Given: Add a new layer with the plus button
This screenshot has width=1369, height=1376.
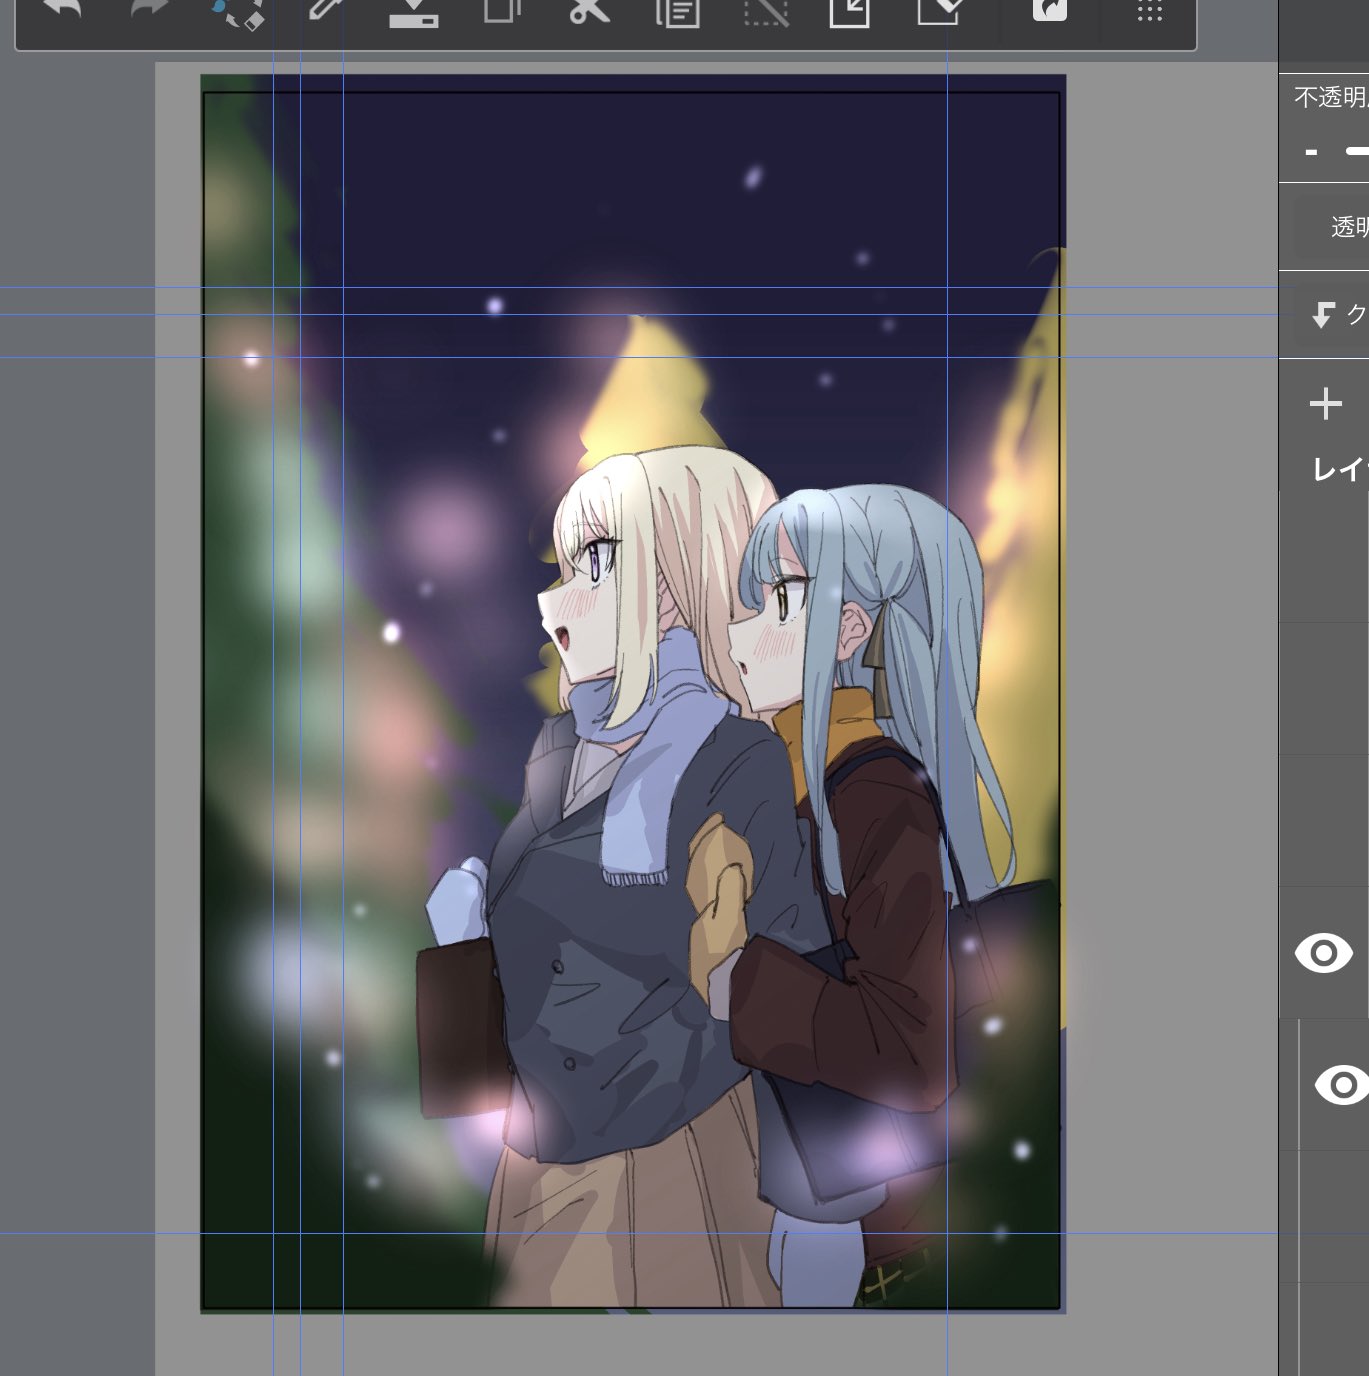Looking at the screenshot, I should [1326, 404].
